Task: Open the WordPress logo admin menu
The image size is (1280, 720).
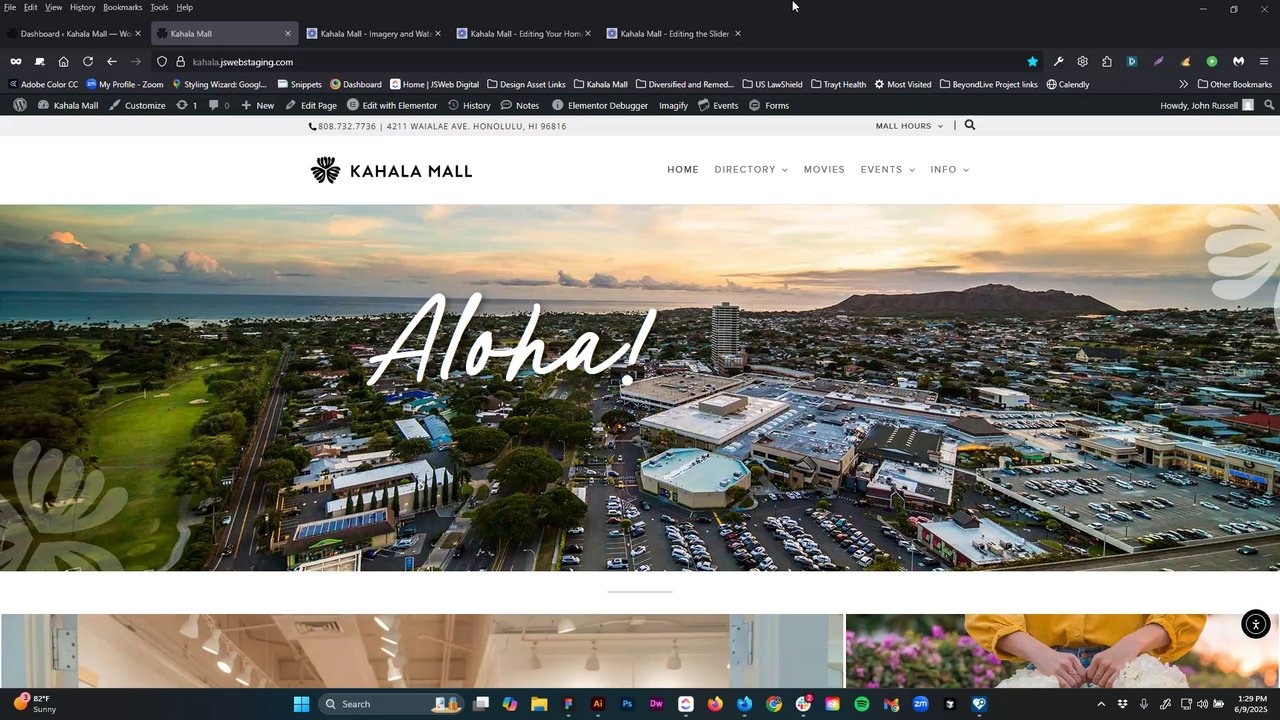Action: click(20, 105)
